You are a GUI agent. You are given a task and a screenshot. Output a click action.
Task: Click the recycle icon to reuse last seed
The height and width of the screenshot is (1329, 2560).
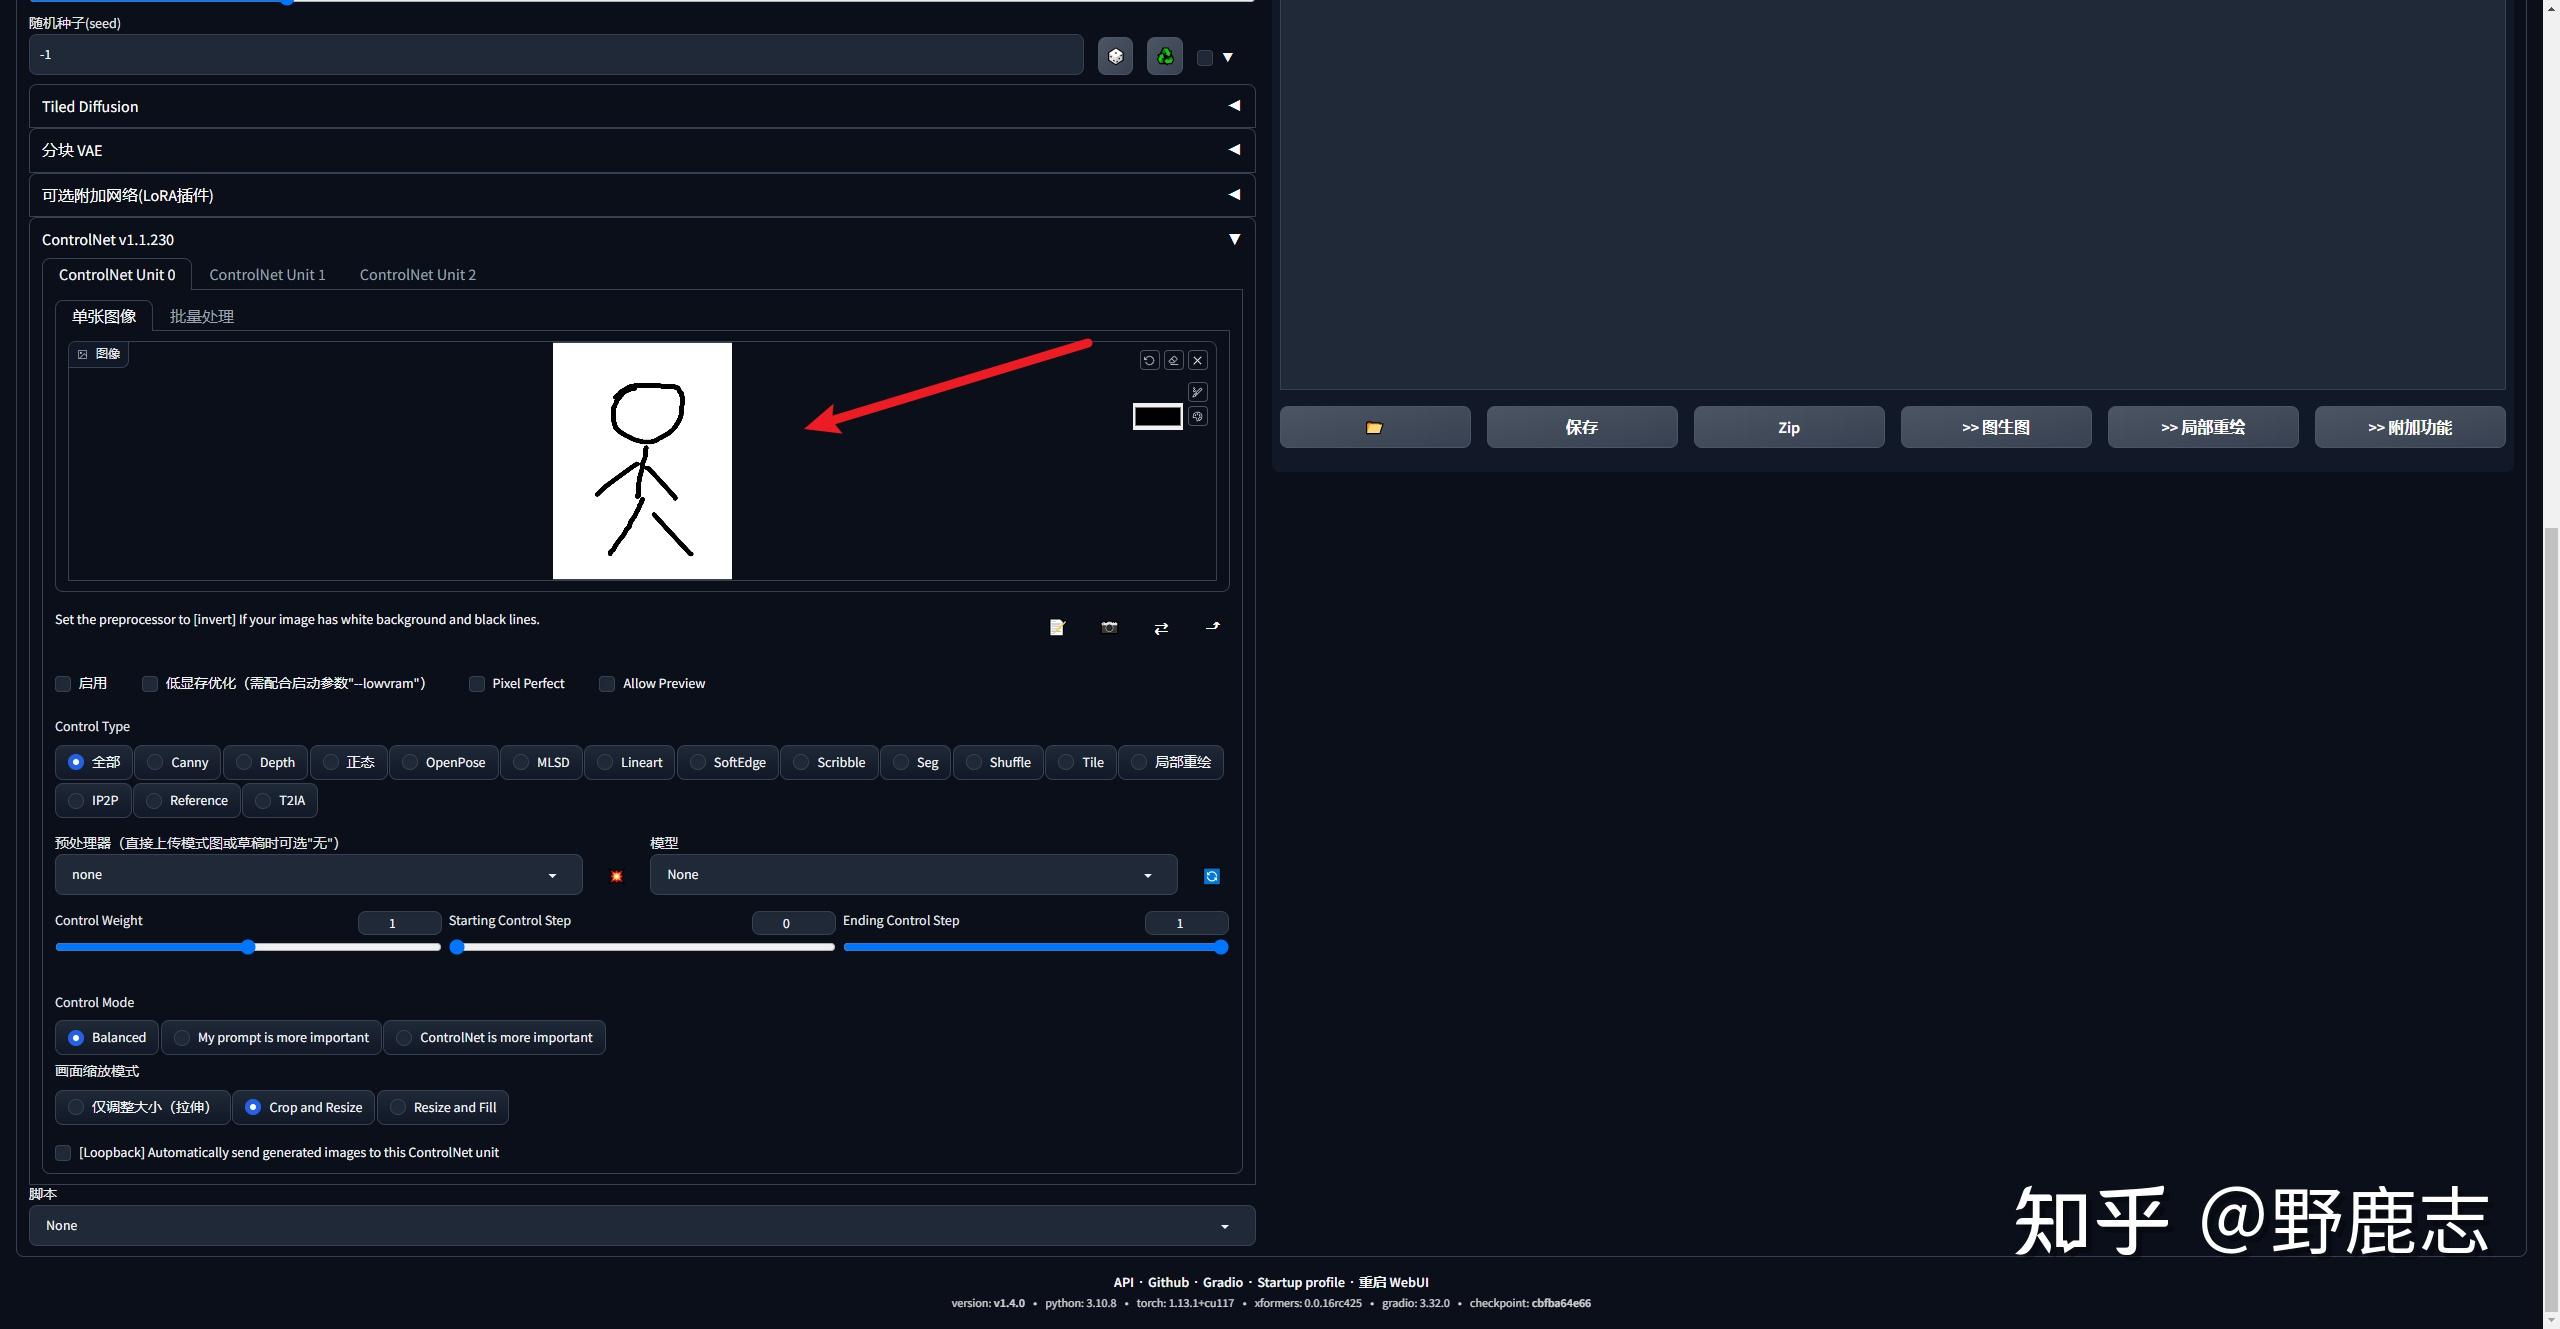click(x=1163, y=56)
